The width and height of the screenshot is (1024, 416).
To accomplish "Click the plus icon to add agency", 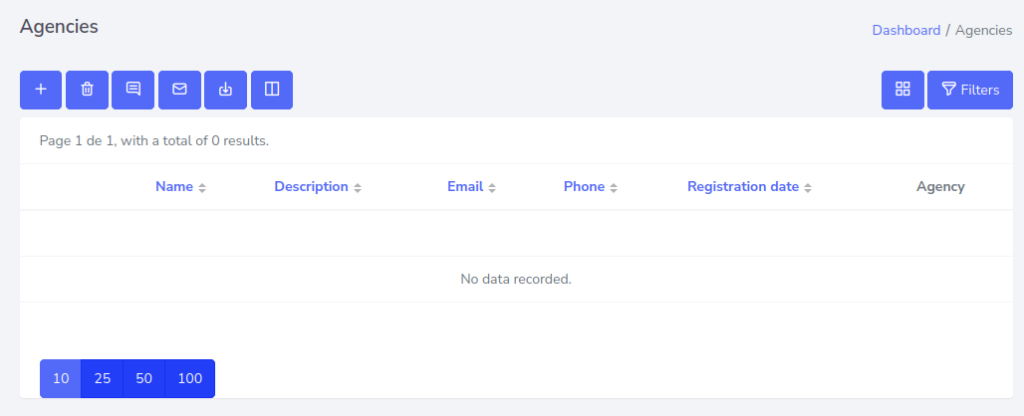I will pyautogui.click(x=41, y=90).
